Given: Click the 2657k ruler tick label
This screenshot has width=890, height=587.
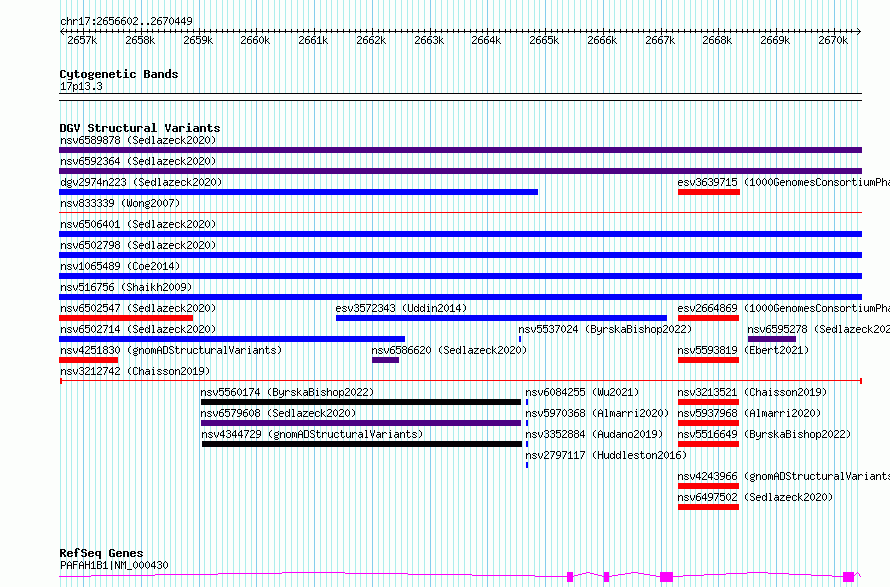Looking at the screenshot, I should [x=82, y=41].
